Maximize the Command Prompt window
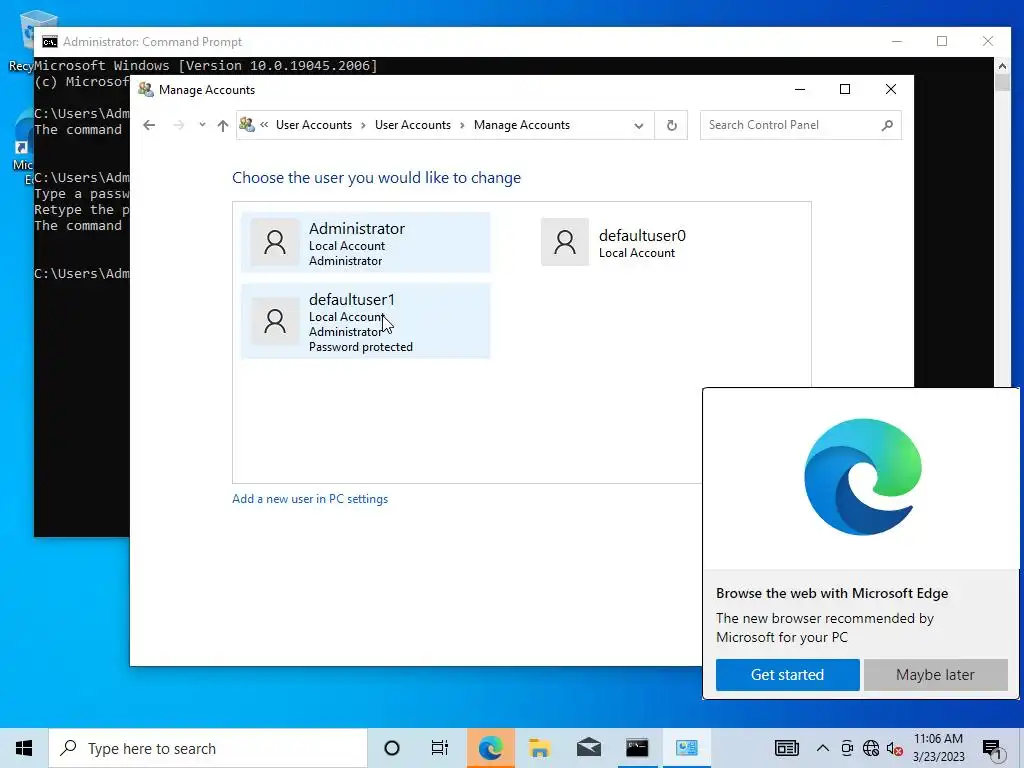This screenshot has height=768, width=1024. click(x=942, y=41)
